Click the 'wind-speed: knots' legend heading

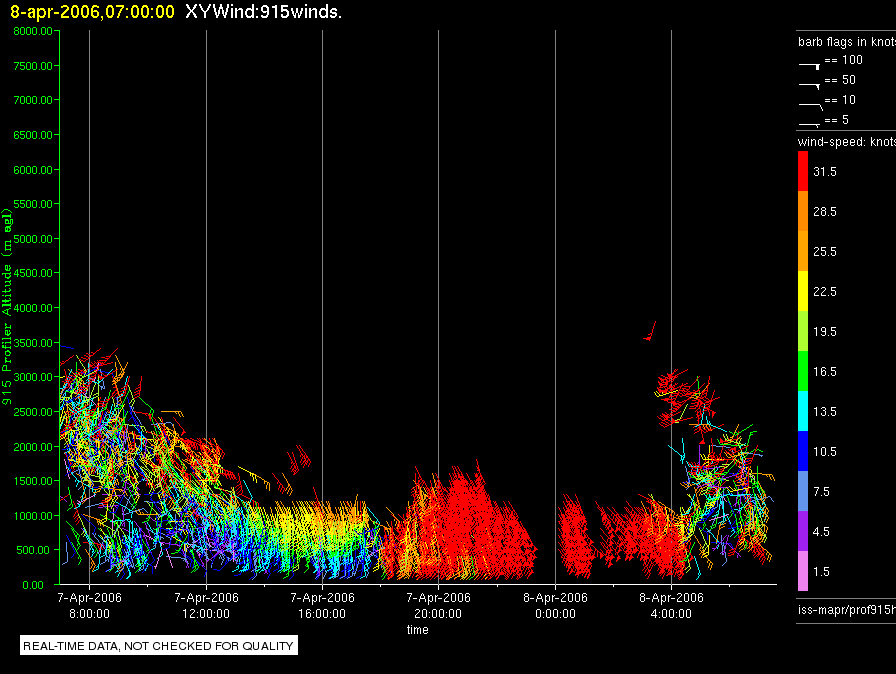coord(847,142)
